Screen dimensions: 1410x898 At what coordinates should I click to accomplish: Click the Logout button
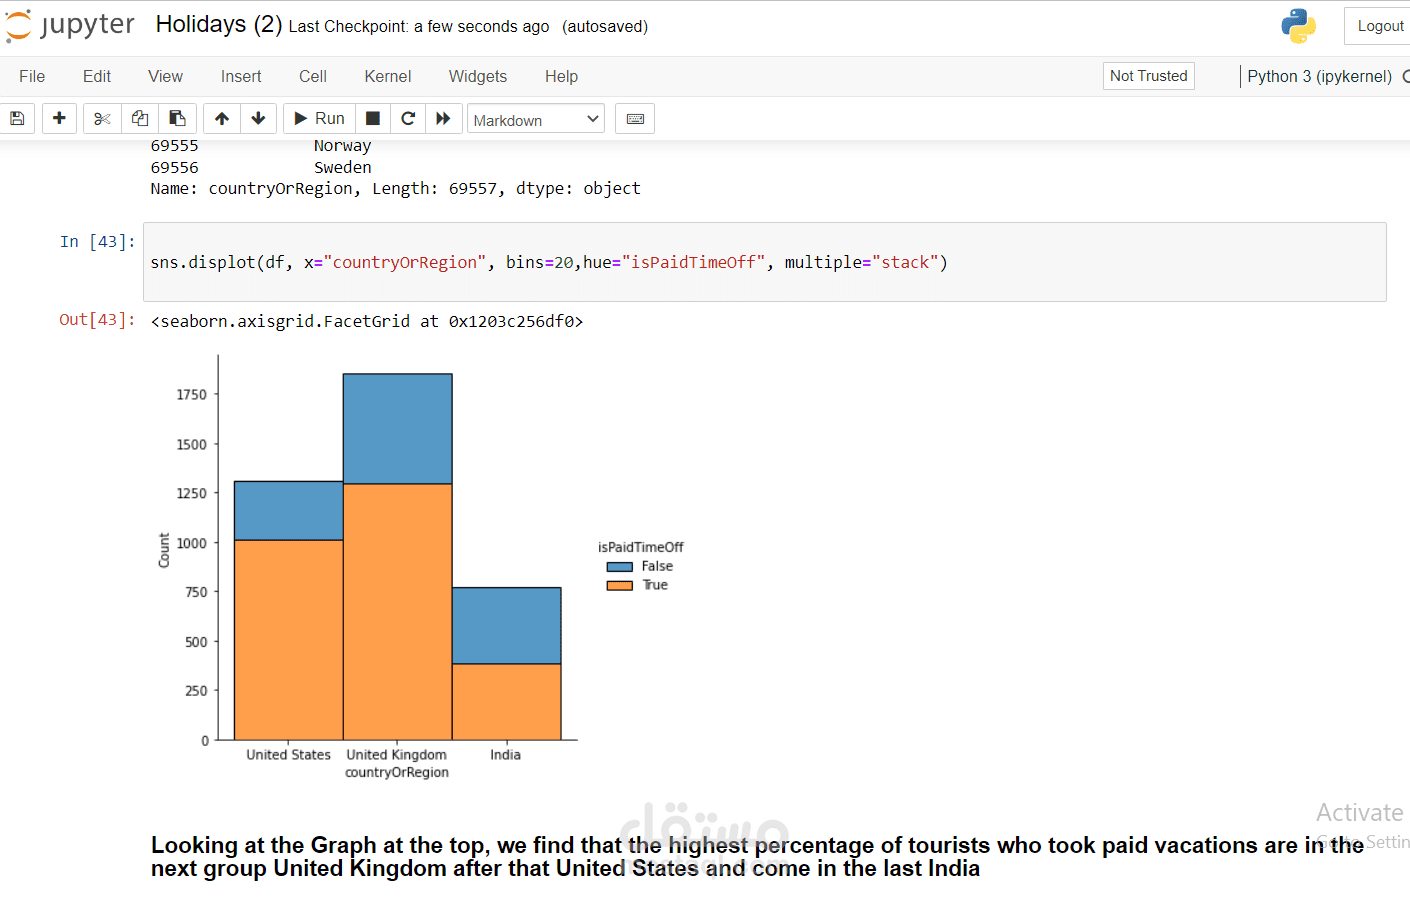(x=1380, y=26)
